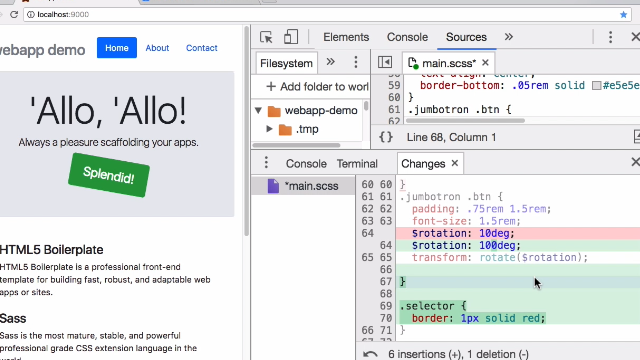Click the file navigator vertical scrollbar
The height and width of the screenshot is (360, 640).
366,106
